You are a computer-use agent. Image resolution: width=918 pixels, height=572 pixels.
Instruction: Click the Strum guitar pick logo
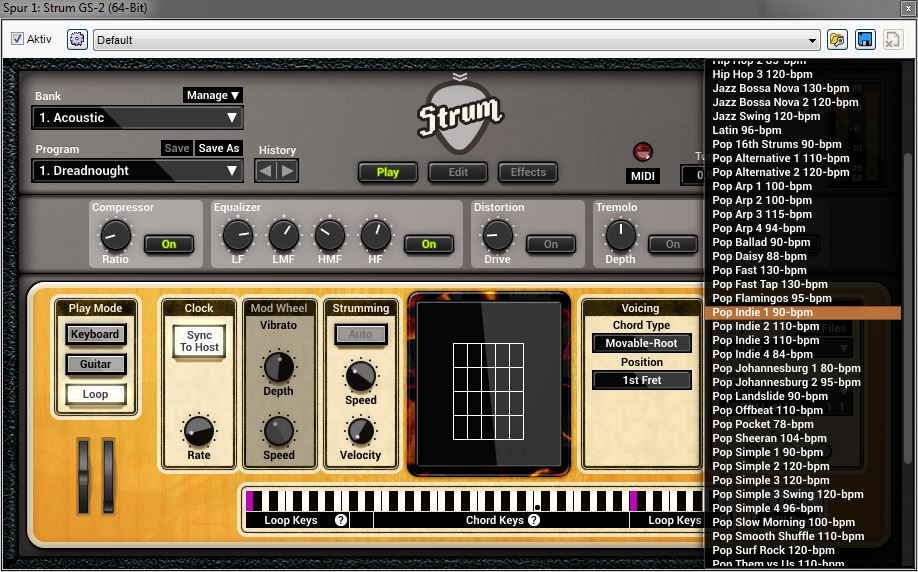click(460, 117)
